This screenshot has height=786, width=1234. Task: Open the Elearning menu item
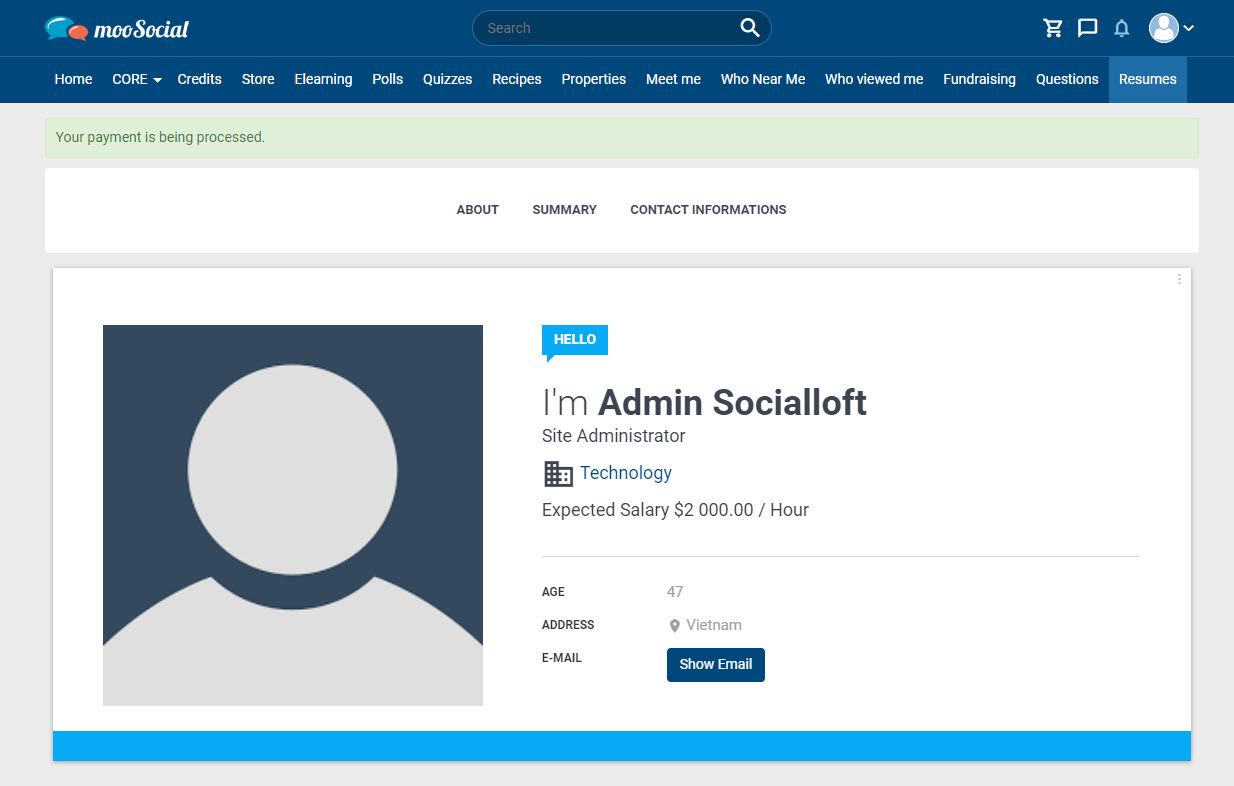[323, 79]
